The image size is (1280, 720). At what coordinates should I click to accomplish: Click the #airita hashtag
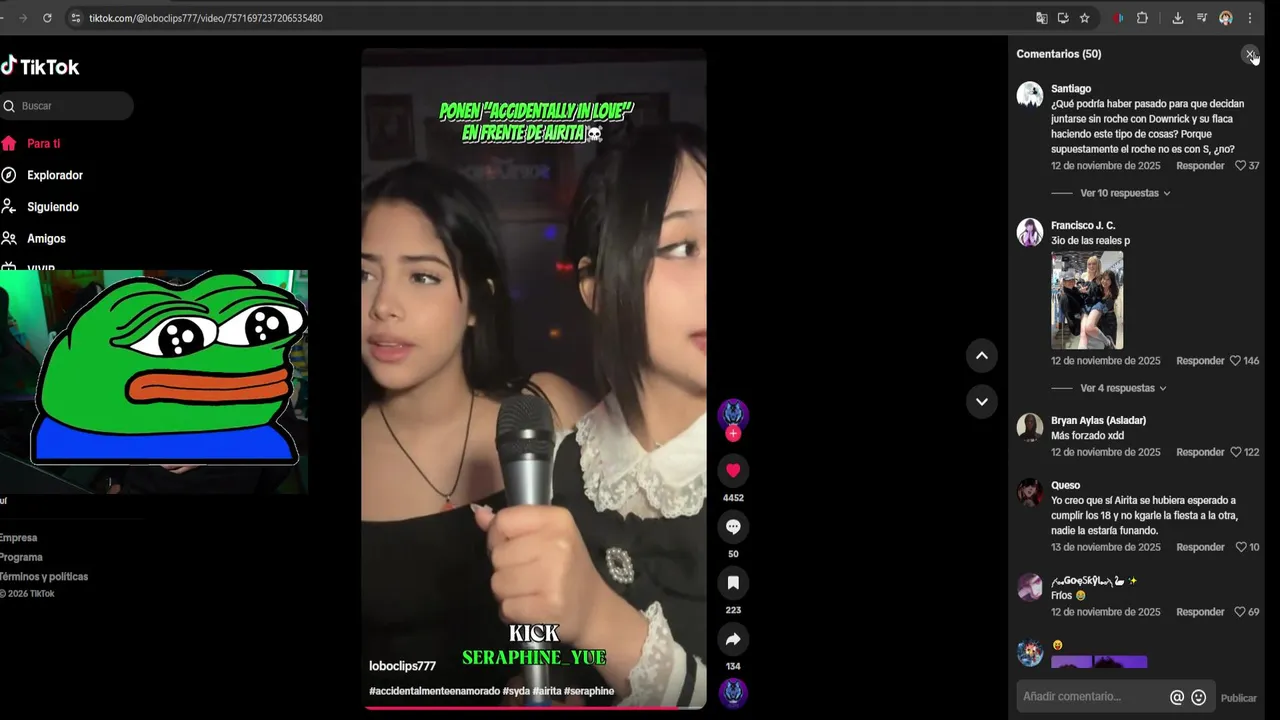click(547, 691)
